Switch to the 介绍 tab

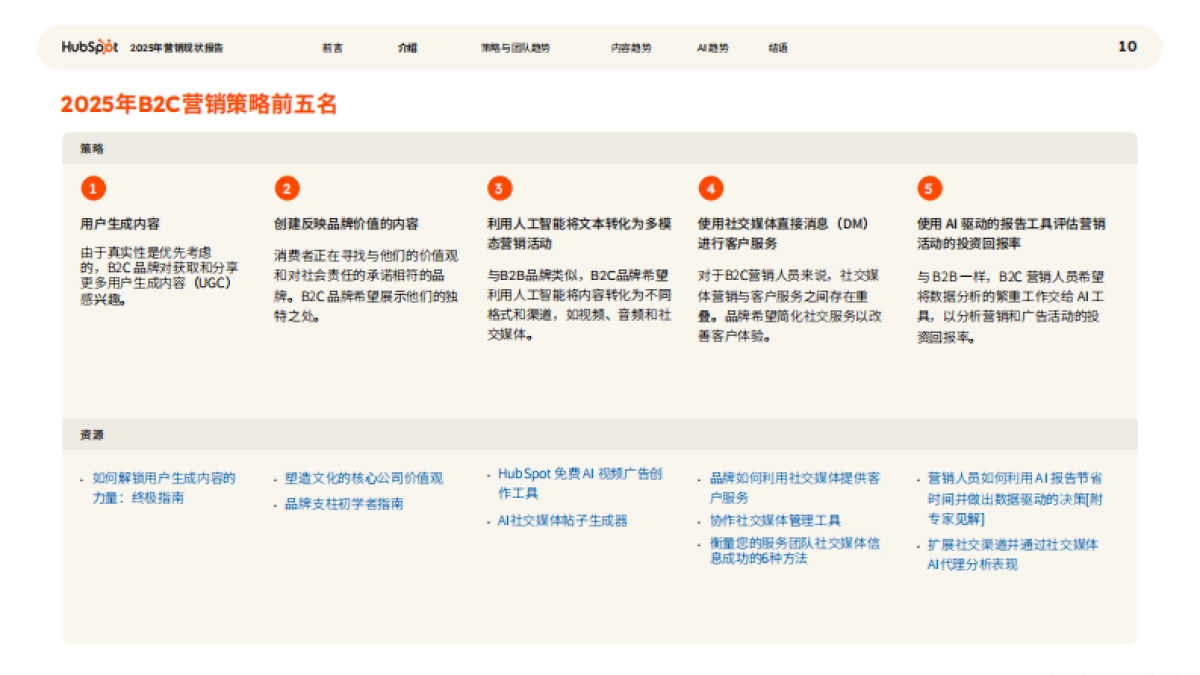coord(407,48)
